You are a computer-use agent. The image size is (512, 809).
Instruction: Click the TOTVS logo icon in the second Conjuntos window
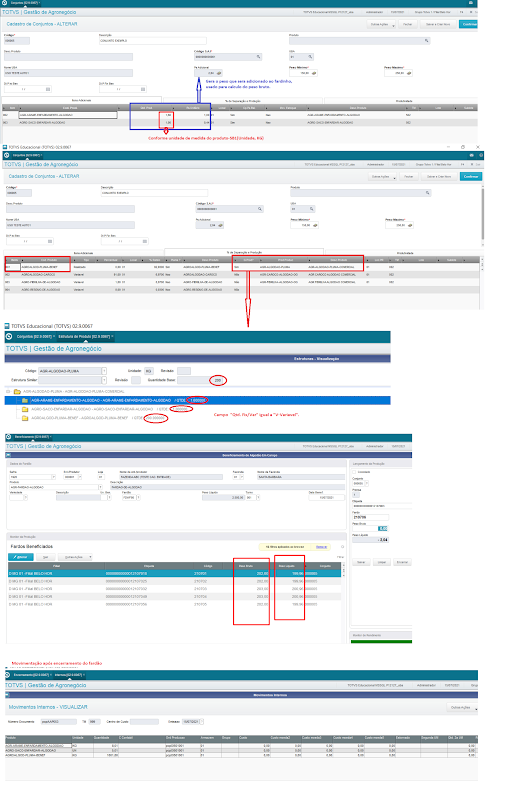coord(7,155)
